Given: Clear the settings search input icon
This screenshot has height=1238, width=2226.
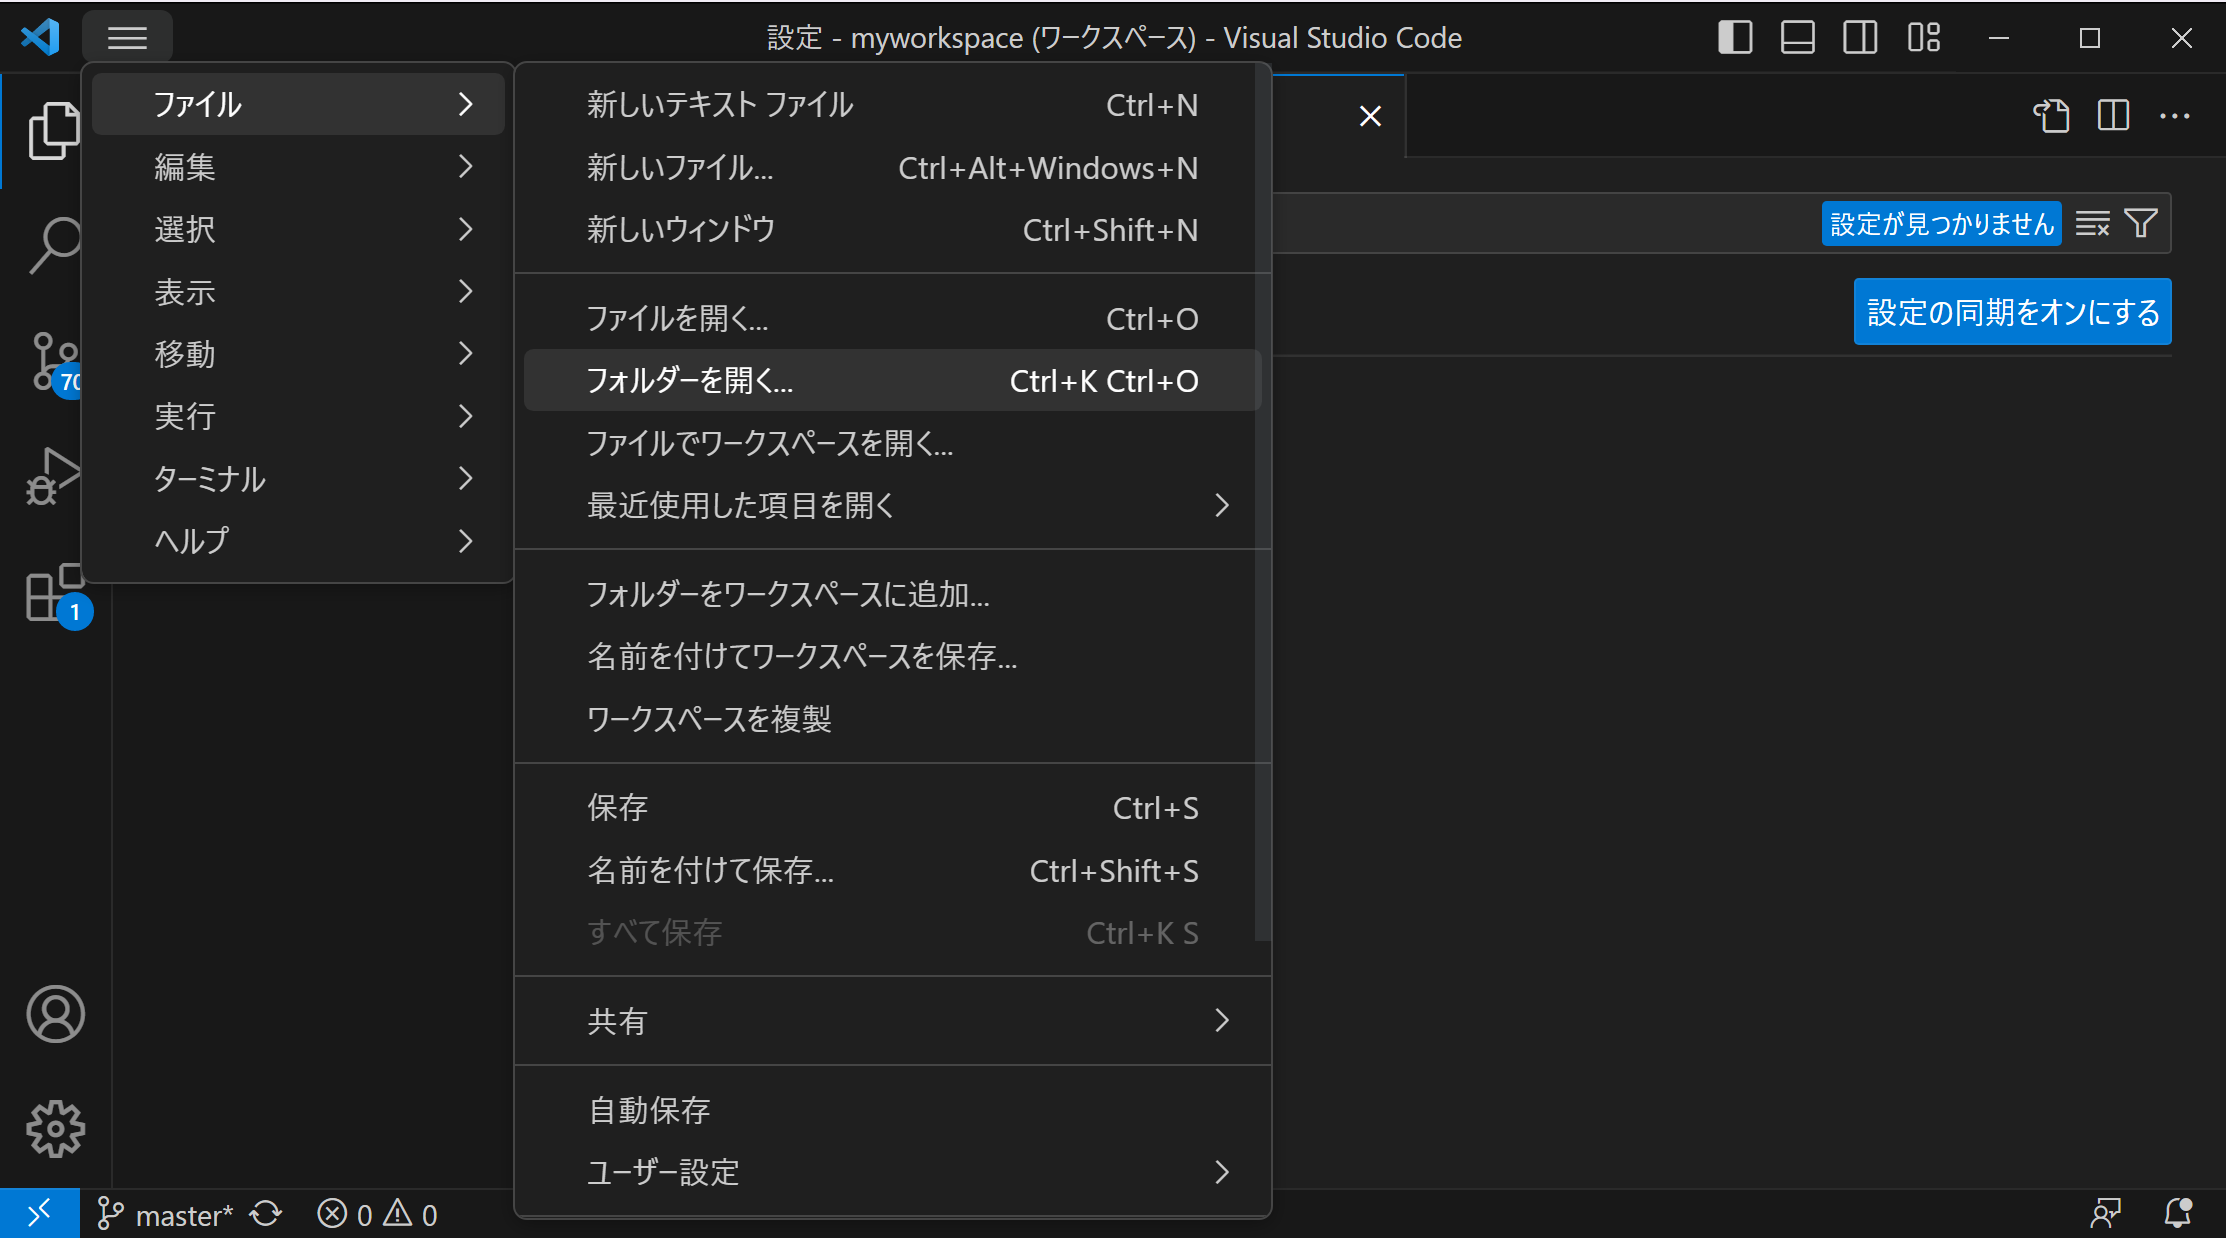Looking at the screenshot, I should pyautogui.click(x=2092, y=223).
